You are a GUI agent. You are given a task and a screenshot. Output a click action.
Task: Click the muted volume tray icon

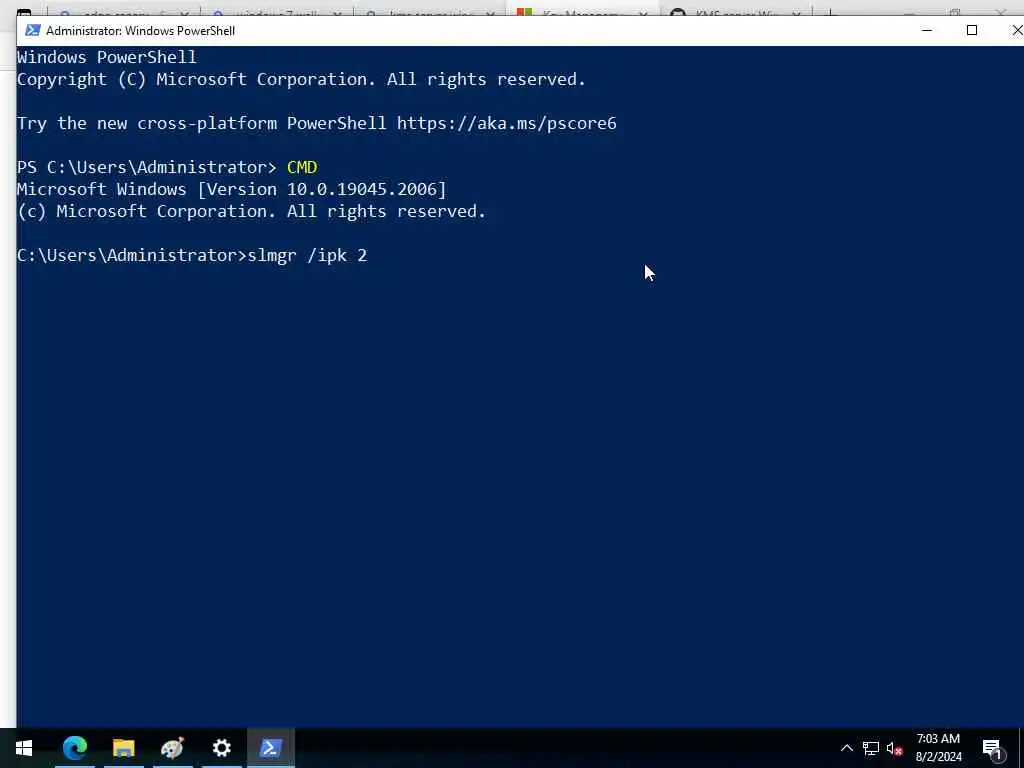click(x=895, y=748)
